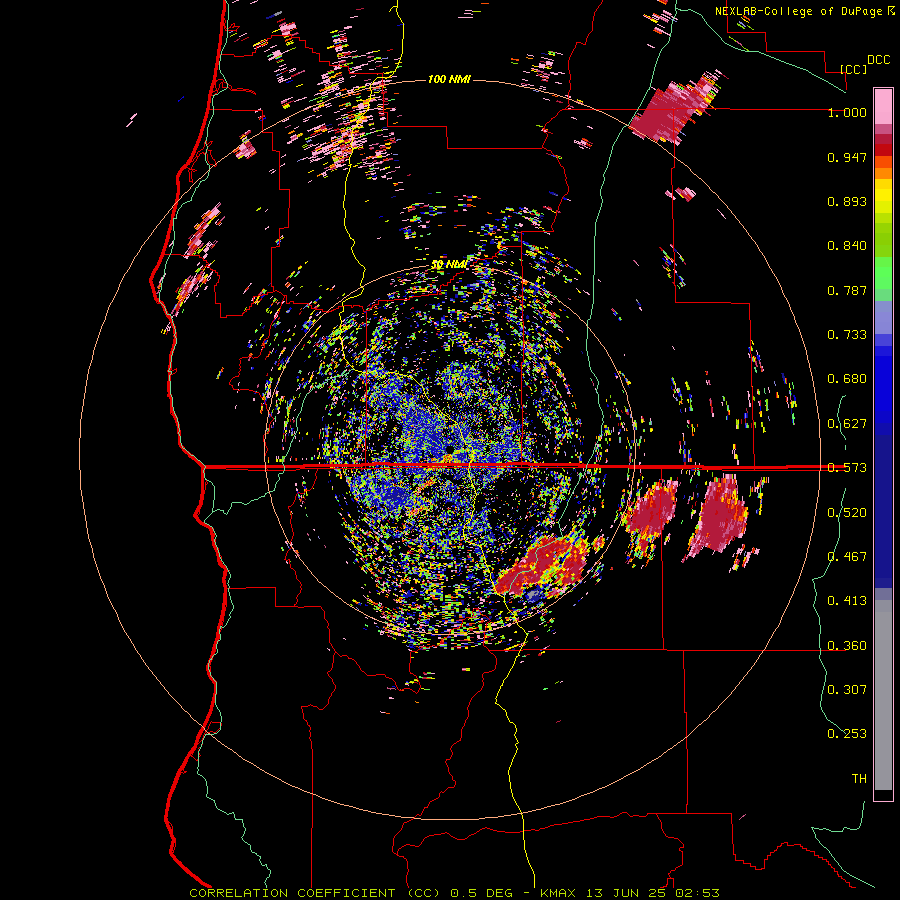Click the 0.360 scale value
The image size is (900, 900).
847,646
